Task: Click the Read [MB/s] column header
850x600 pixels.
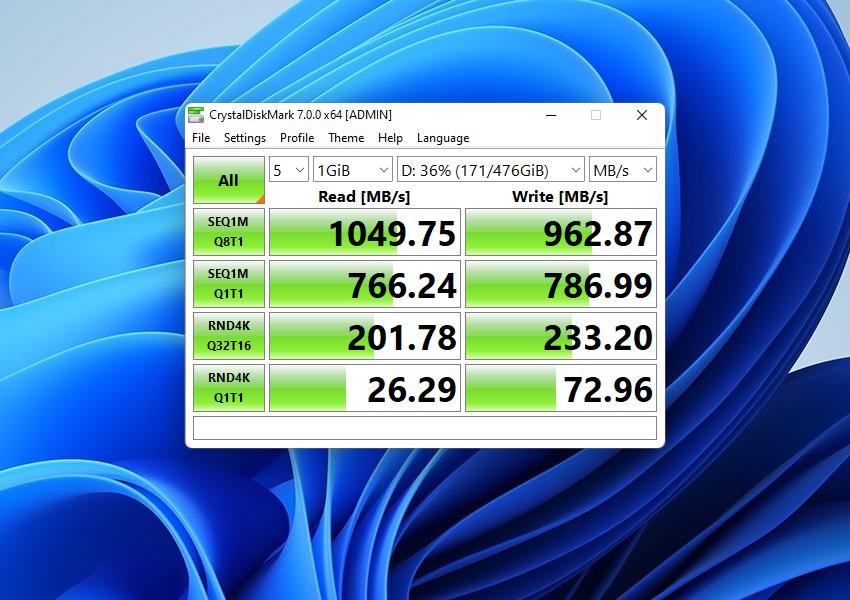Action: pos(364,196)
